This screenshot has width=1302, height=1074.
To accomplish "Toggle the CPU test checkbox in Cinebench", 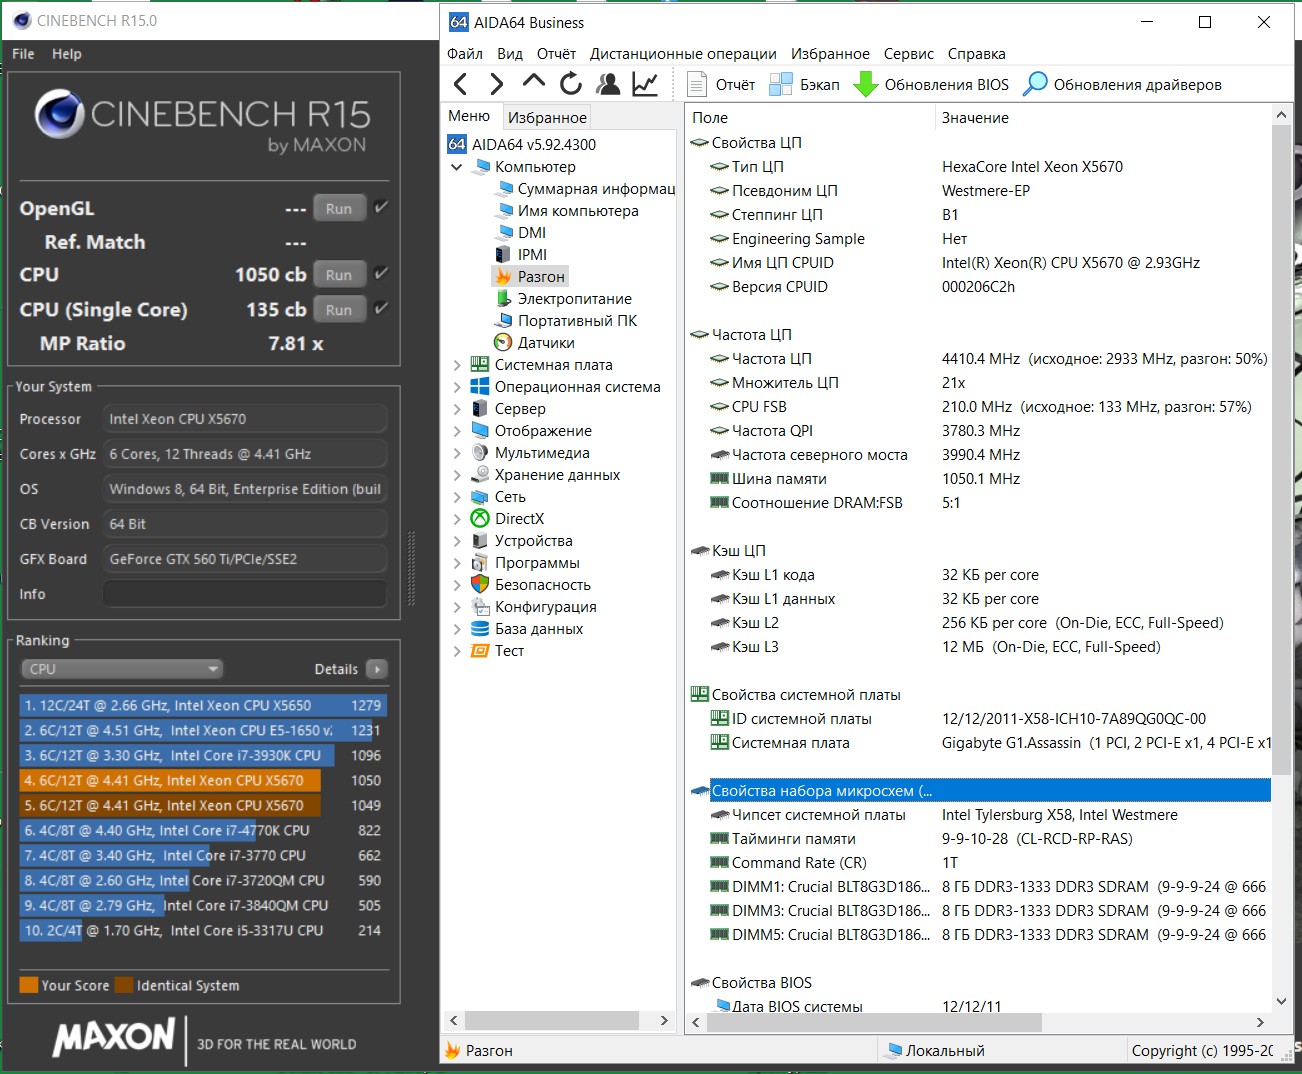I will [x=381, y=273].
